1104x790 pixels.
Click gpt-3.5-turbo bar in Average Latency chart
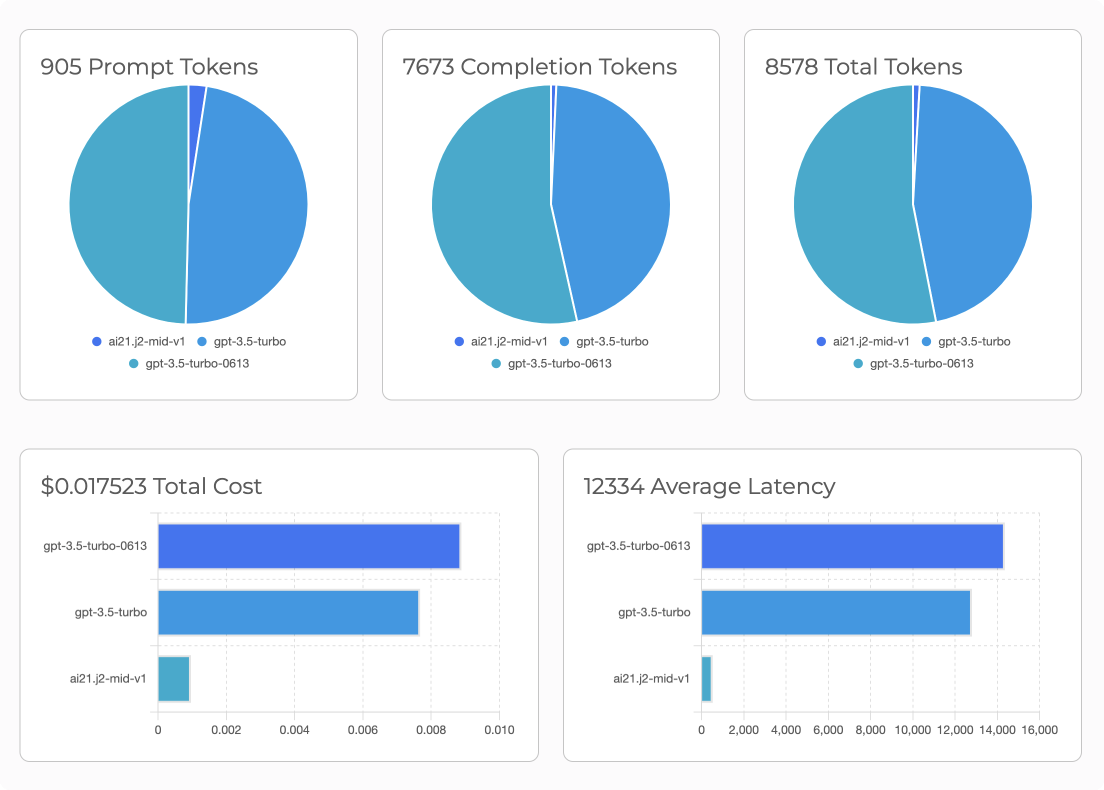click(x=835, y=612)
